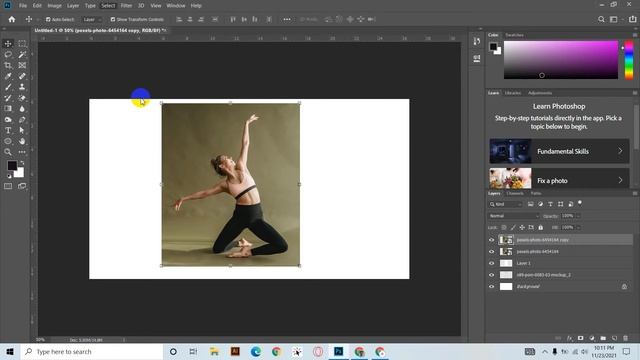Screen dimensions: 640x360
Task: Select the Clone Stamp tool
Action: tap(22, 87)
